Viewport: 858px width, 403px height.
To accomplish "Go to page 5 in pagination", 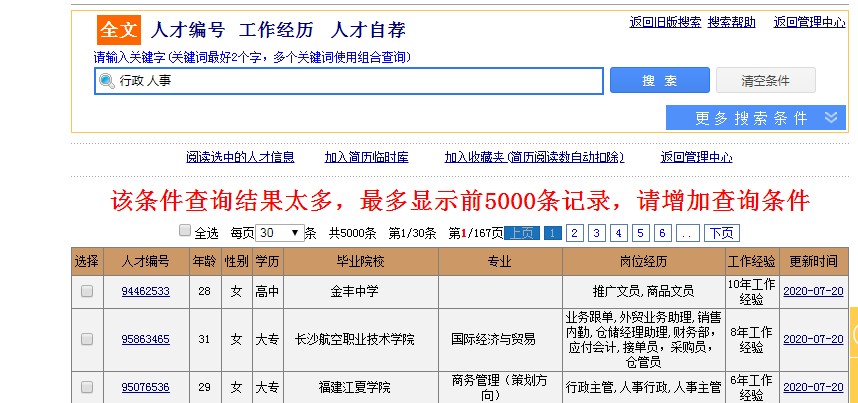I will pos(640,233).
